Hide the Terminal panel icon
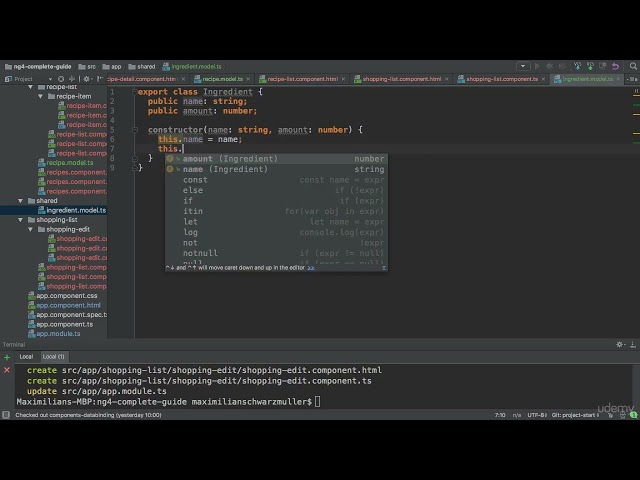 coord(633,345)
